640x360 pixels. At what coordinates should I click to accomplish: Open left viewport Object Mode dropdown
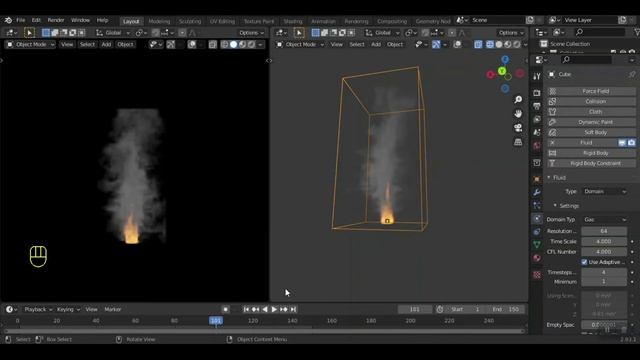click(x=30, y=44)
